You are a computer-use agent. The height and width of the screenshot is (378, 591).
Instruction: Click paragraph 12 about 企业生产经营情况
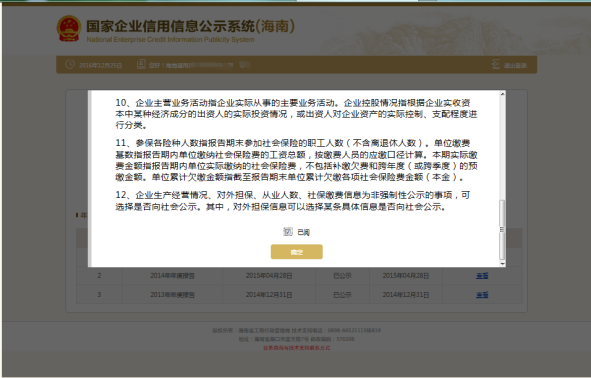(x=293, y=201)
